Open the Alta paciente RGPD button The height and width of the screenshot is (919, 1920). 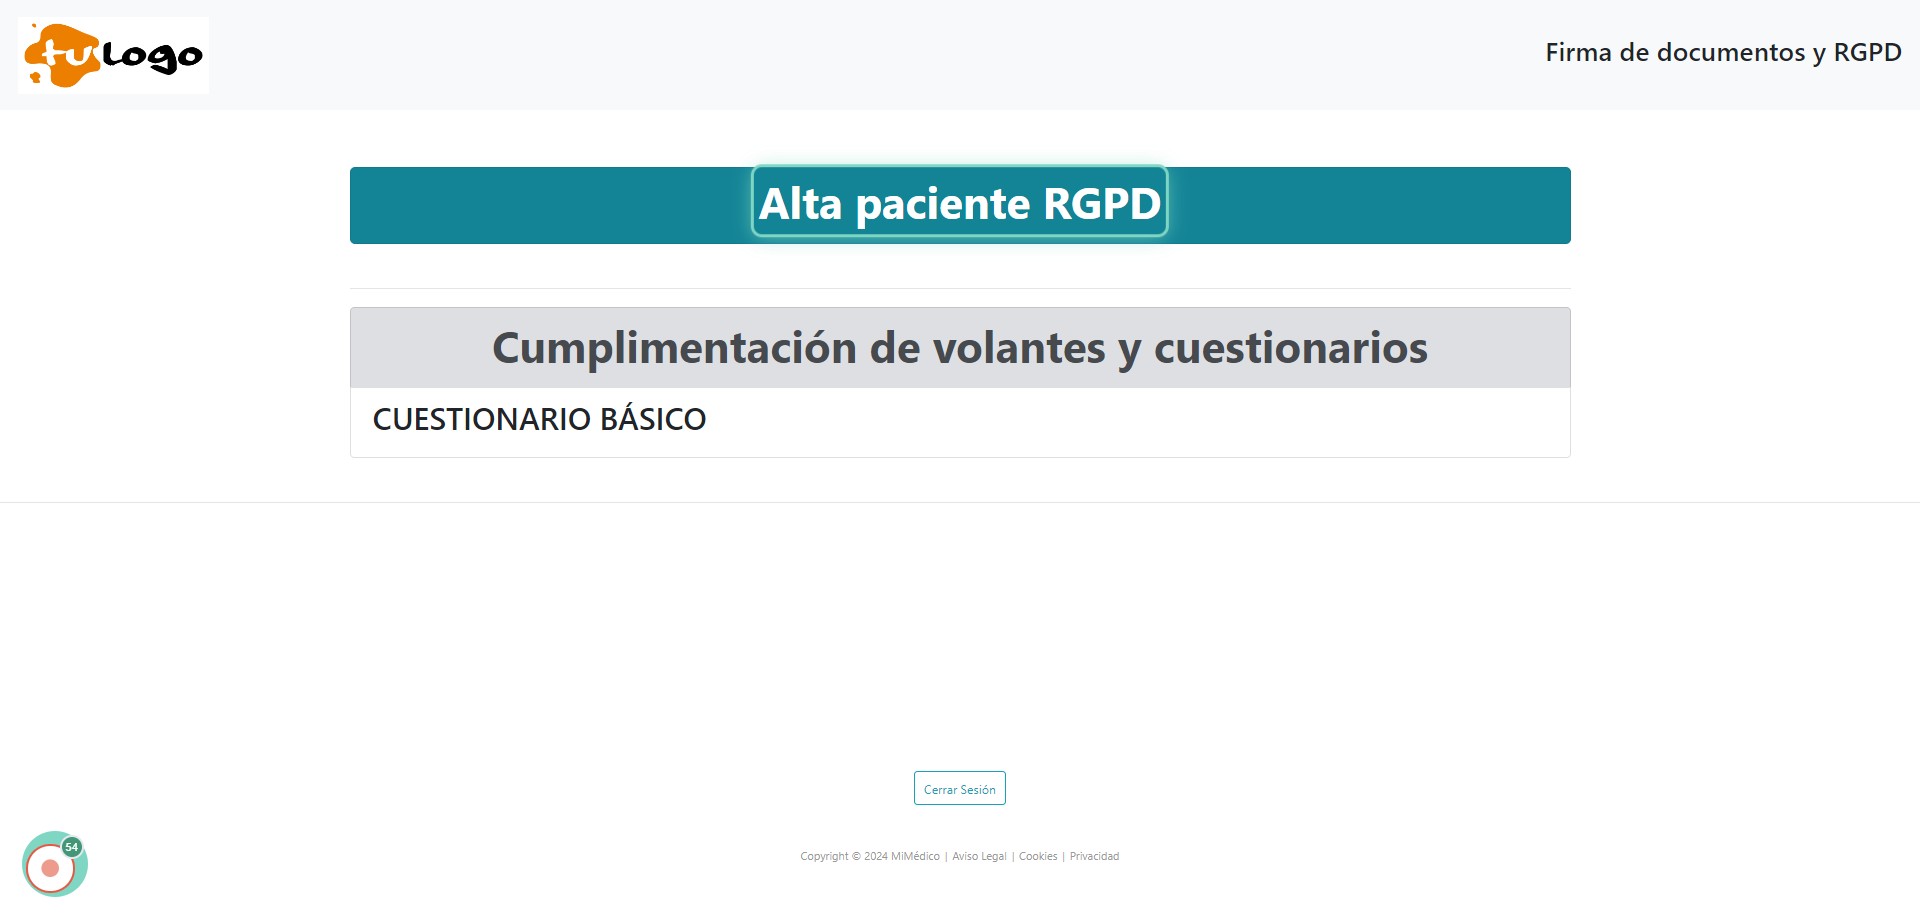coord(960,203)
